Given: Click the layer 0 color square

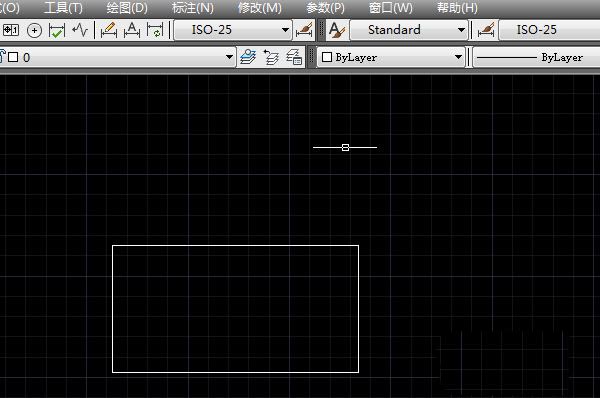Looking at the screenshot, I should [13, 57].
